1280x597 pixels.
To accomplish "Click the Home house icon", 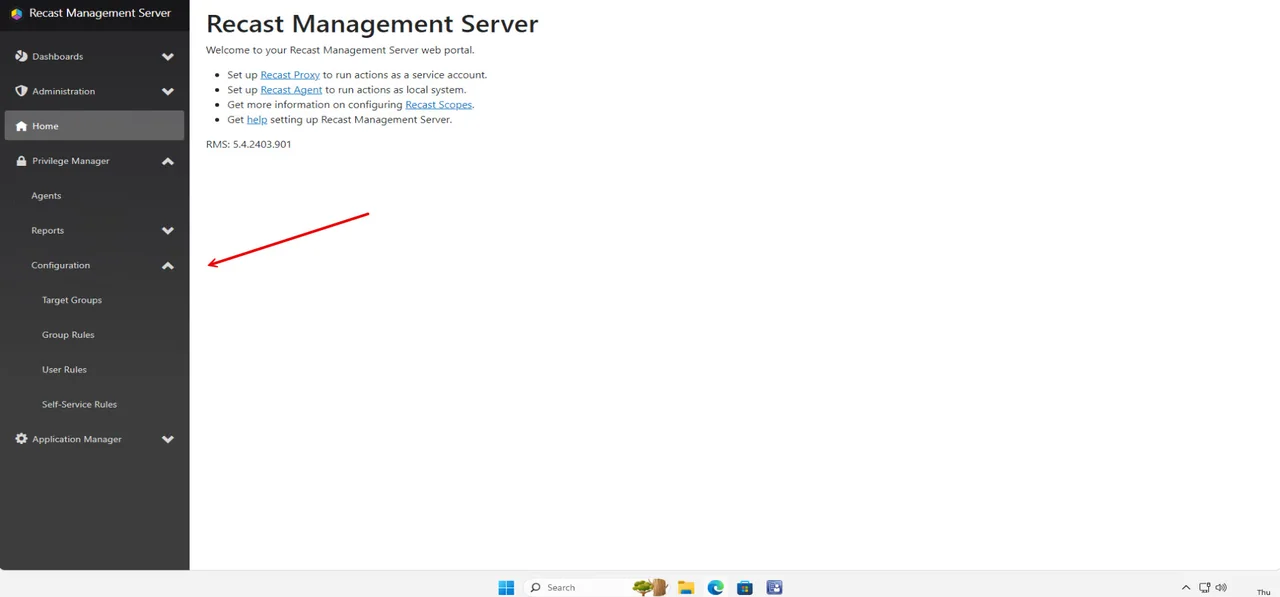I will coord(21,126).
